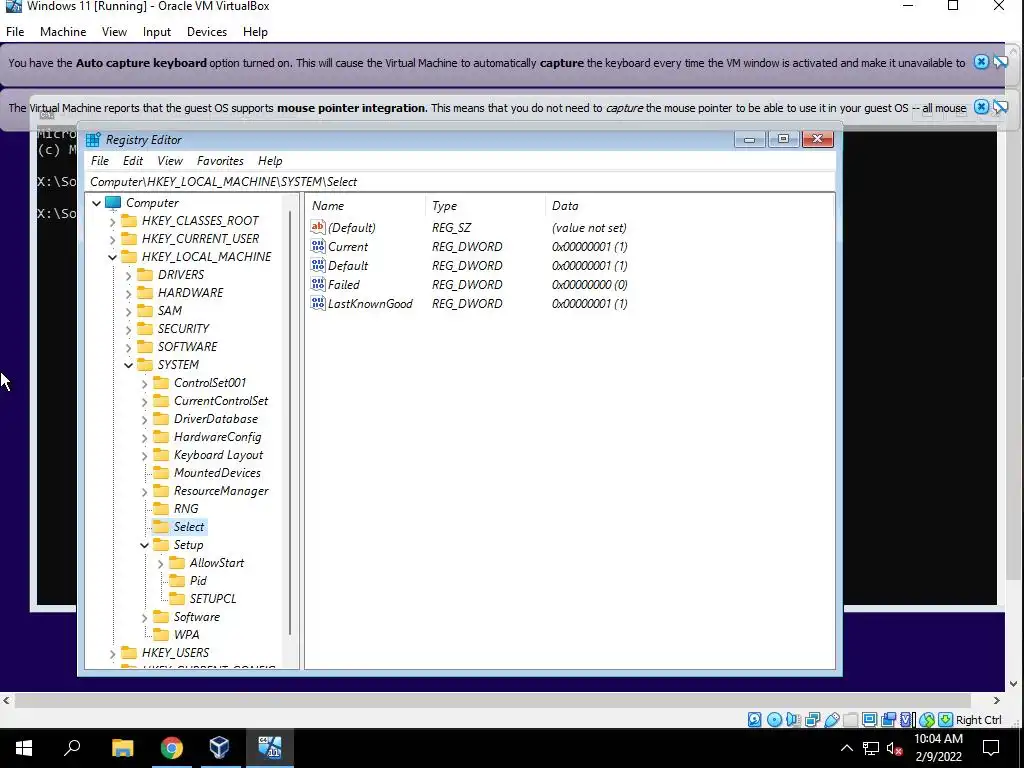
Task: Expand ControlSet001 key
Action: coord(144,383)
